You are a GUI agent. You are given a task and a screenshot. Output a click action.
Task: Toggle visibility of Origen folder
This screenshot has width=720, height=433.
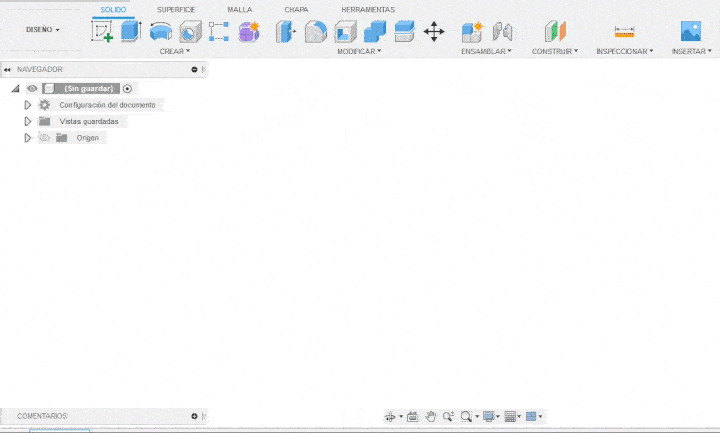pyautogui.click(x=44, y=138)
